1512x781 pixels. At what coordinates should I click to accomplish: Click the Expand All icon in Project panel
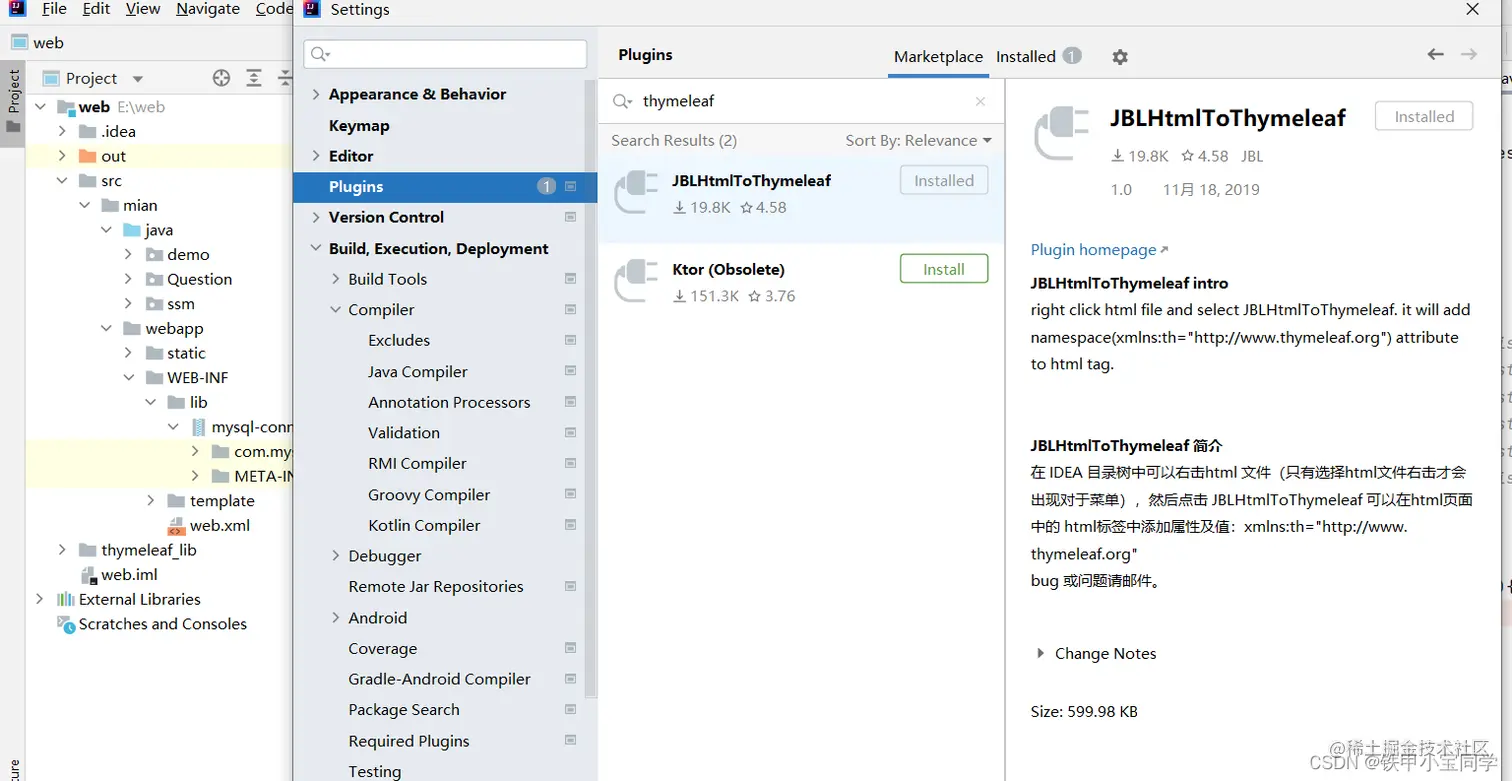[x=254, y=78]
